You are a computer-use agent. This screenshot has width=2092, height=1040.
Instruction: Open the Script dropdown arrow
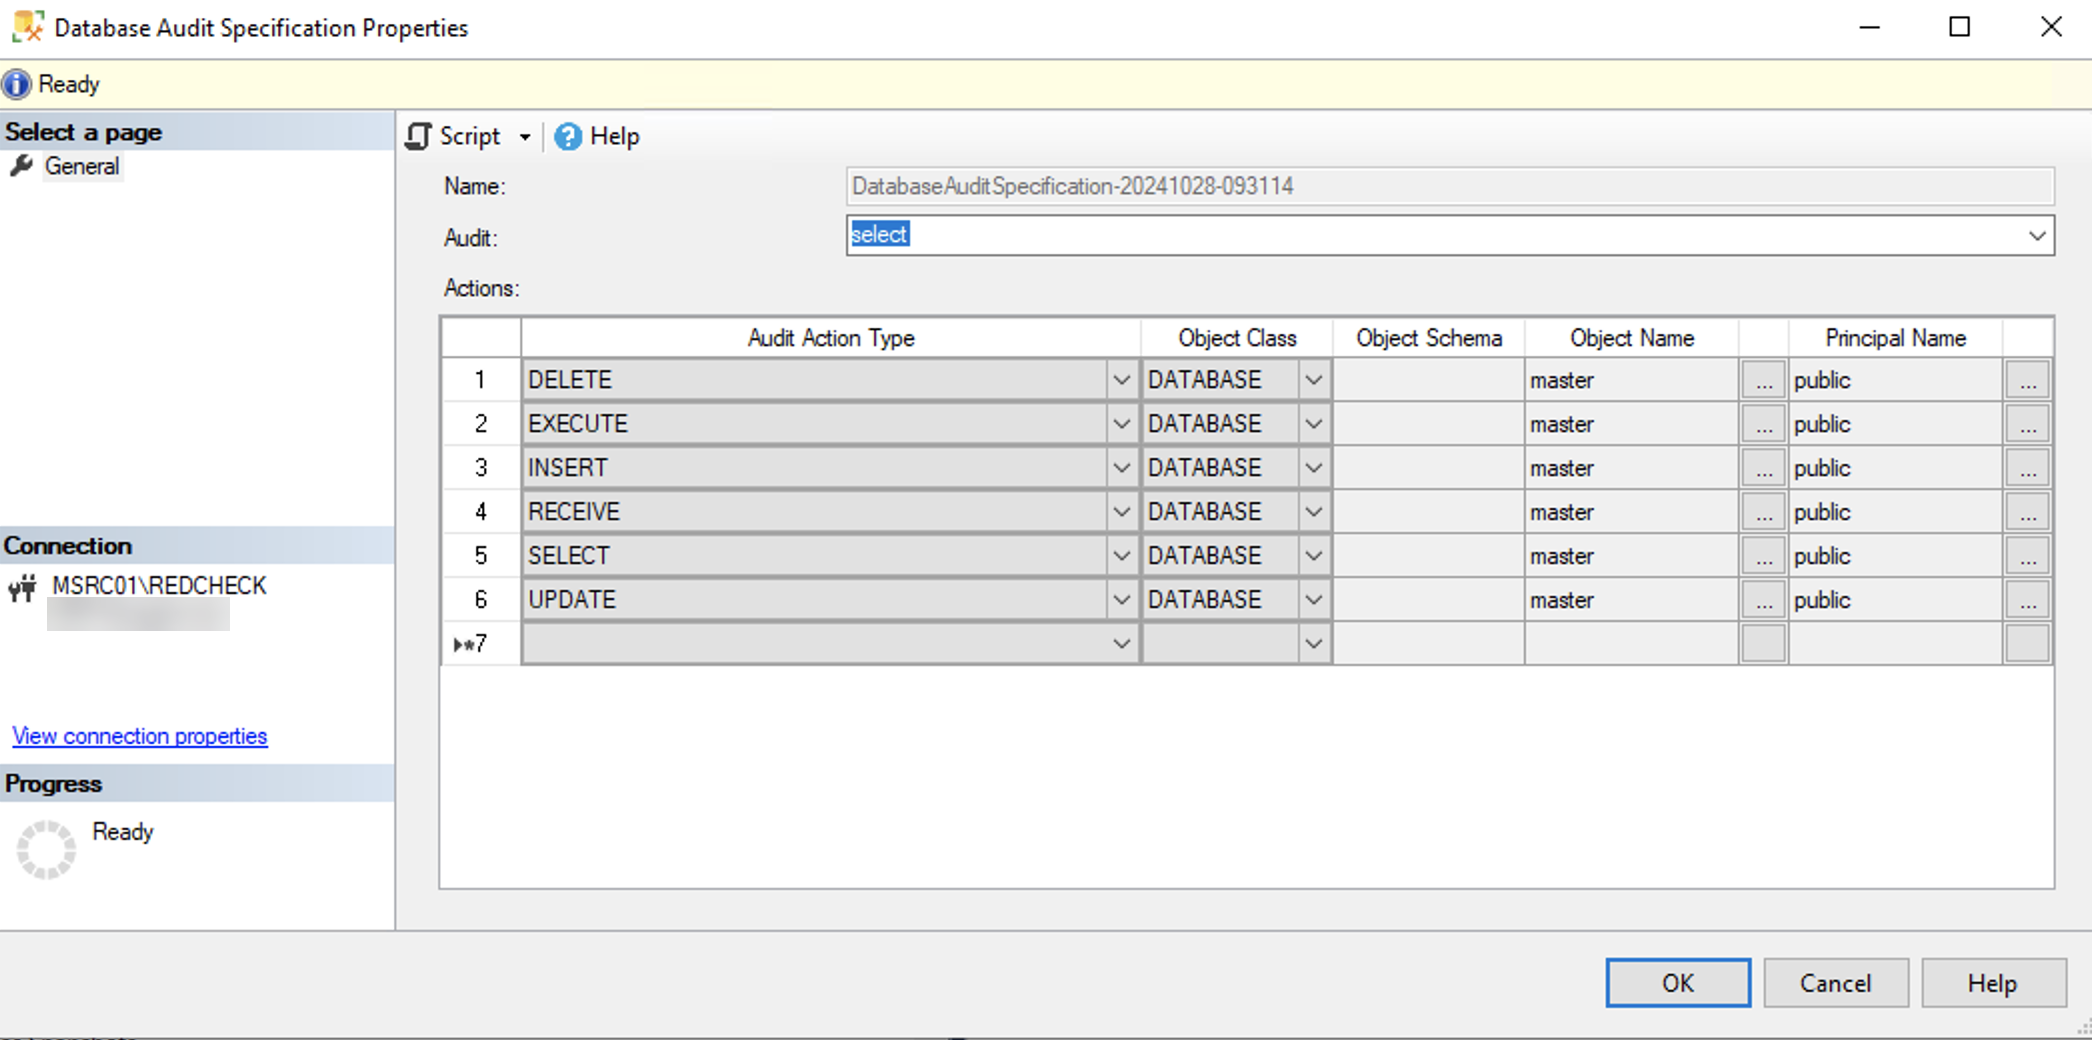524,136
